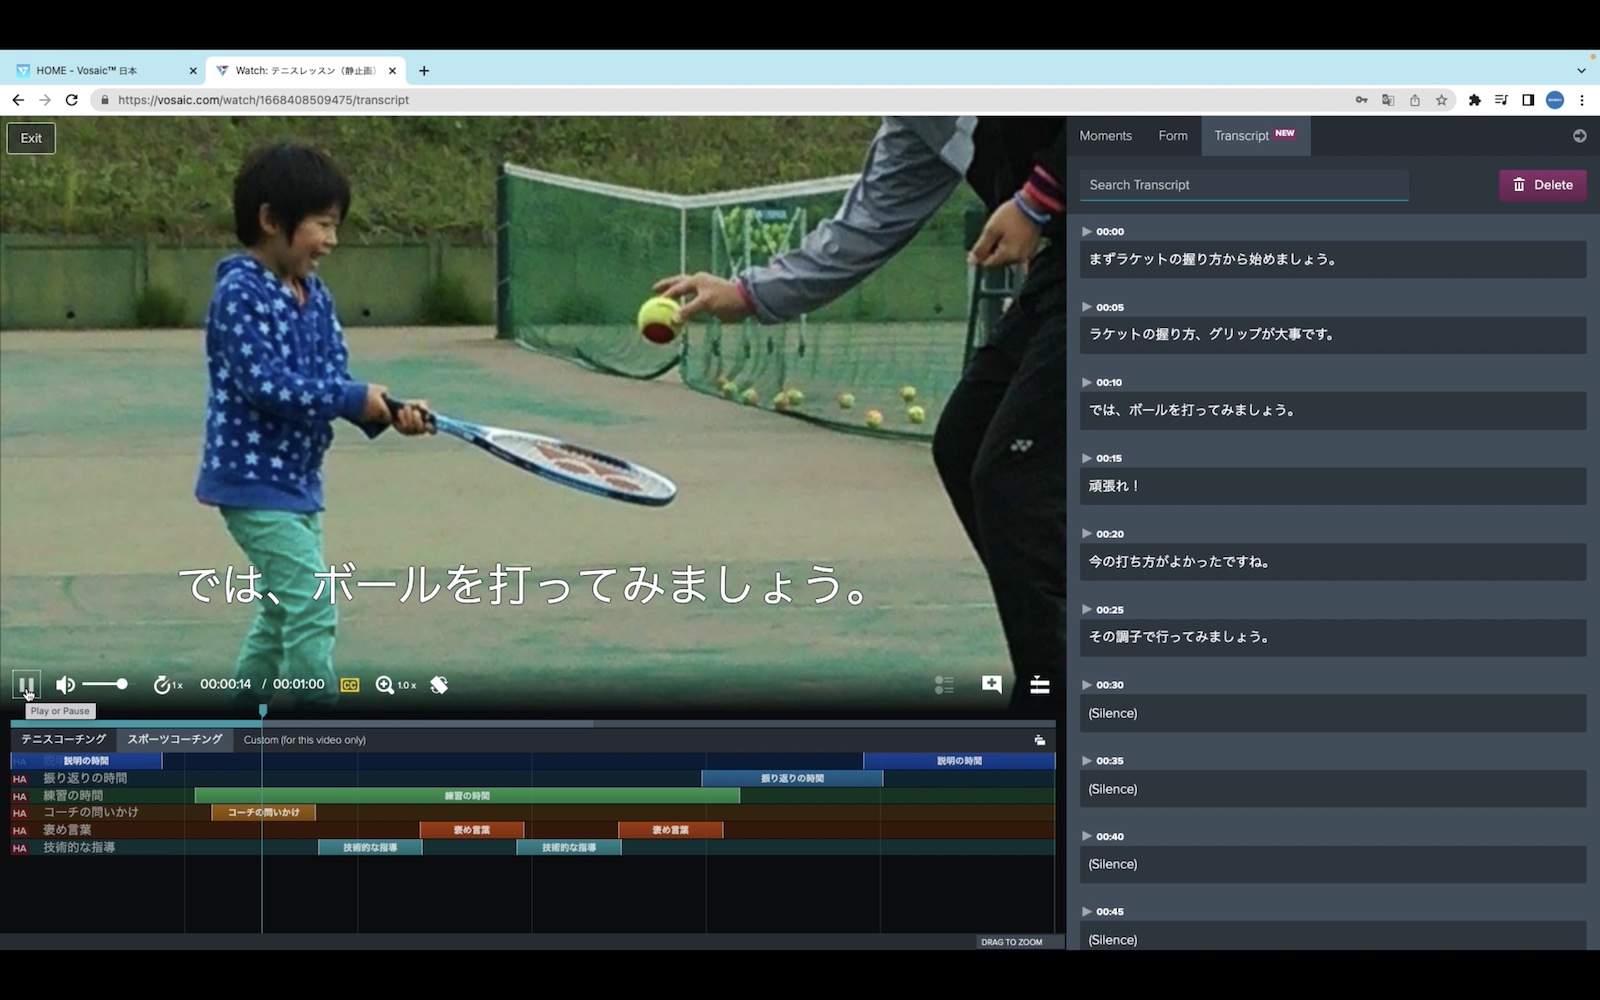This screenshot has height=1000, width=1600.
Task: Click HA badge on 練習の時間 row
Action: point(20,797)
